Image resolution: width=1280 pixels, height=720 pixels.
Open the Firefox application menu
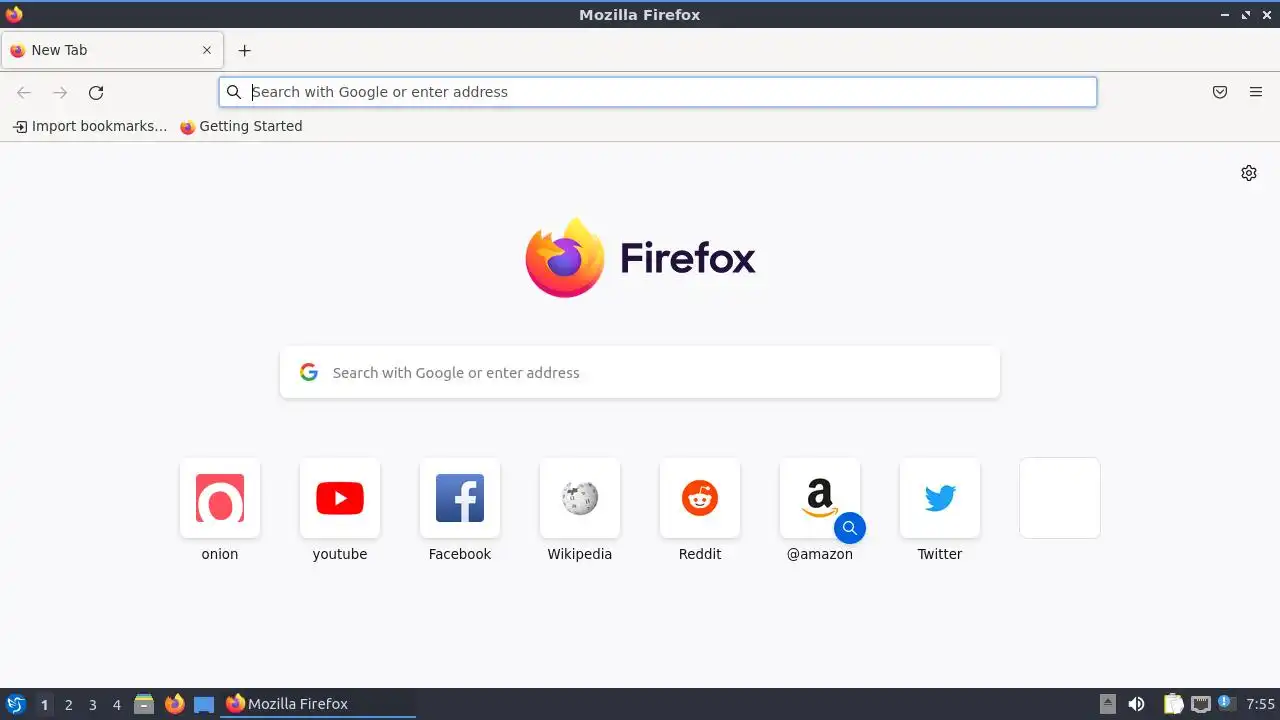(1256, 92)
